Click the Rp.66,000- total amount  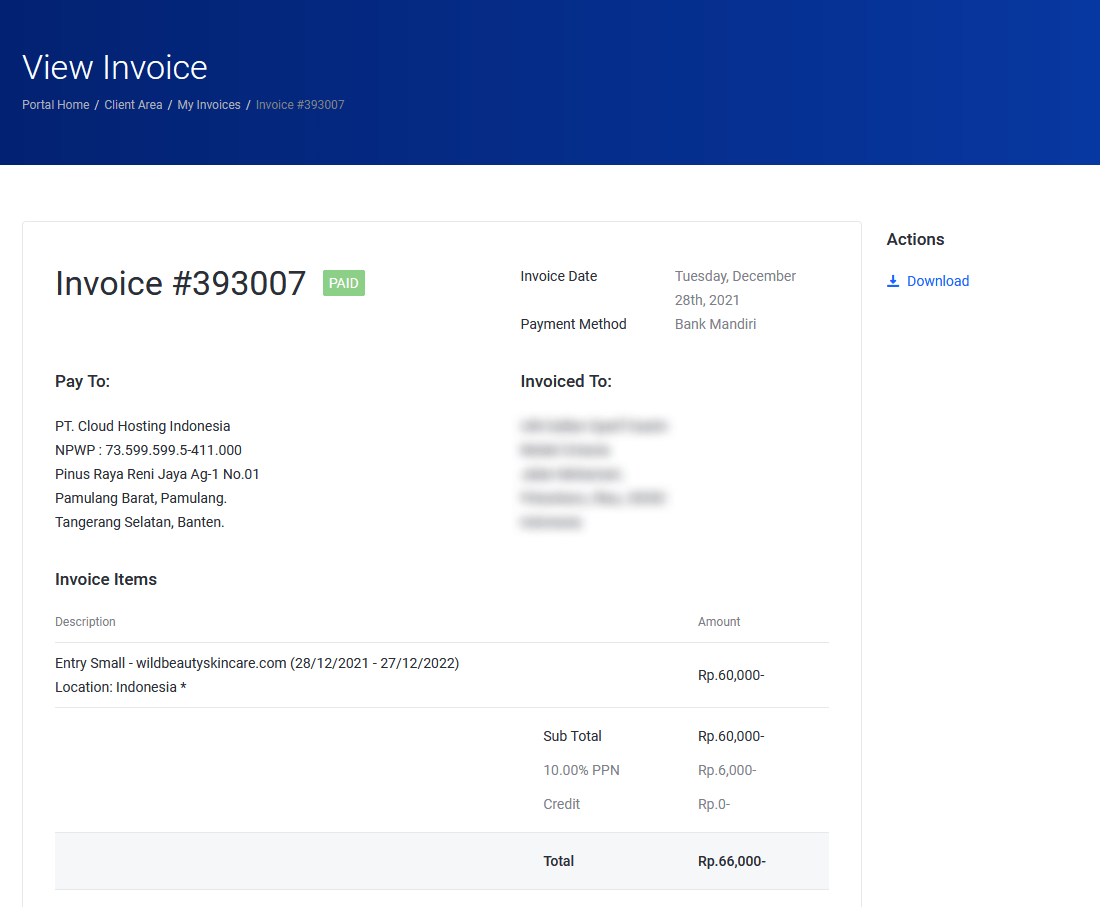(x=732, y=861)
